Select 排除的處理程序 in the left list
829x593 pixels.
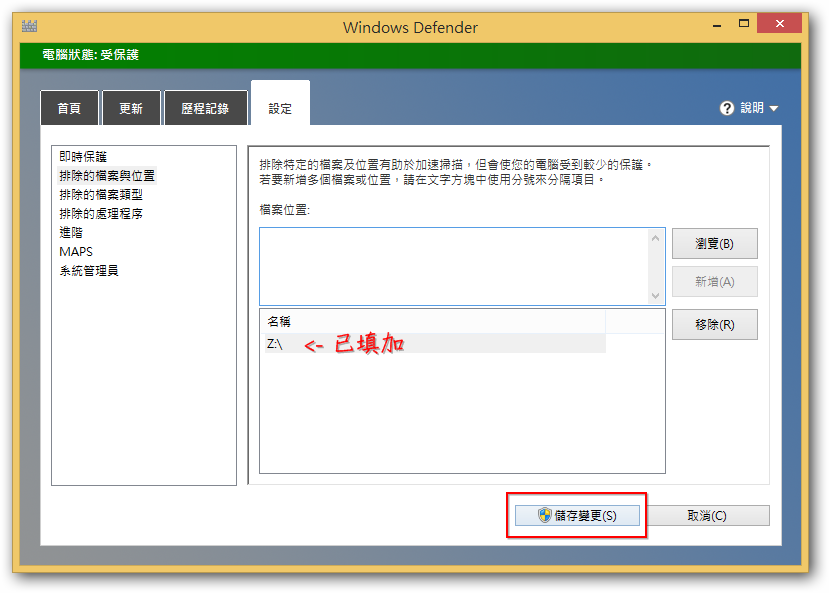pyautogui.click(x=101, y=214)
